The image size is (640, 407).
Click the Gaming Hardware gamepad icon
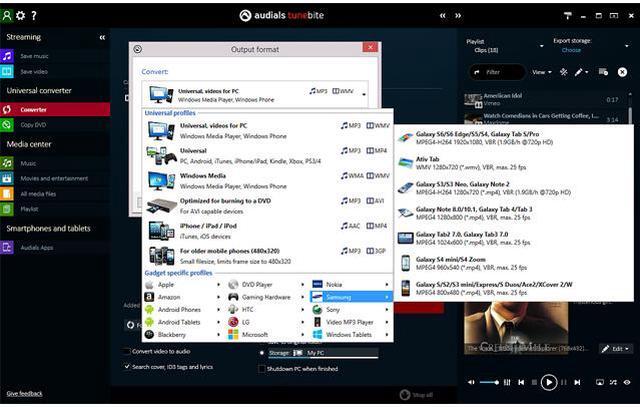pos(233,297)
